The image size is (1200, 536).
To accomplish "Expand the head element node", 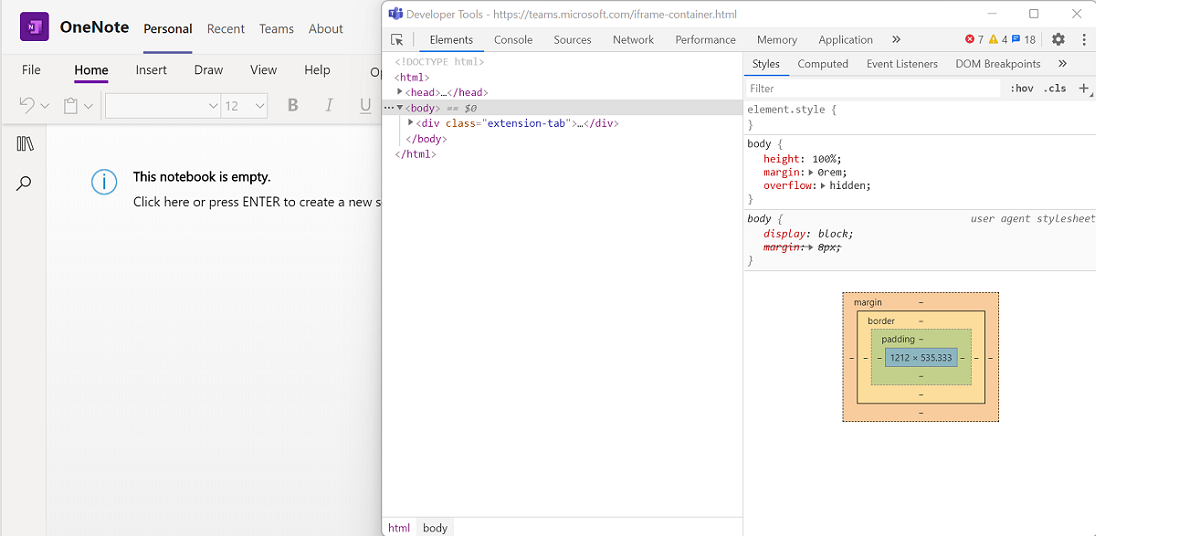I will click(x=400, y=92).
